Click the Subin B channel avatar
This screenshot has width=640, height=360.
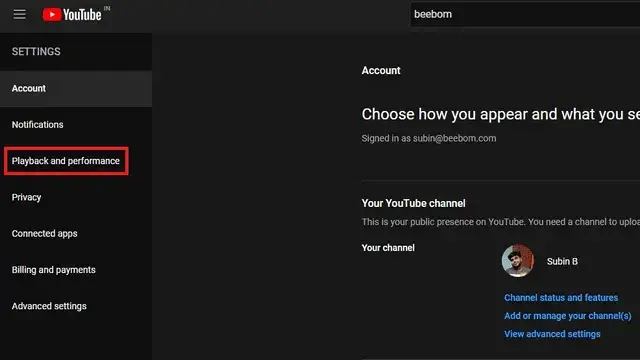click(x=518, y=261)
